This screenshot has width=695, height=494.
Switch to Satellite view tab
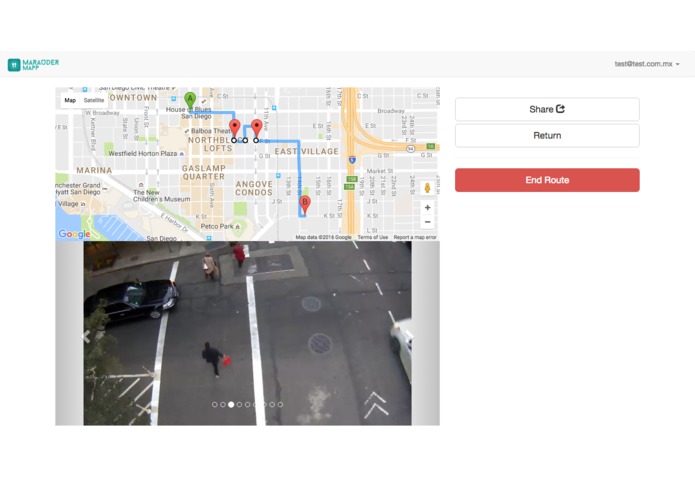click(94, 100)
